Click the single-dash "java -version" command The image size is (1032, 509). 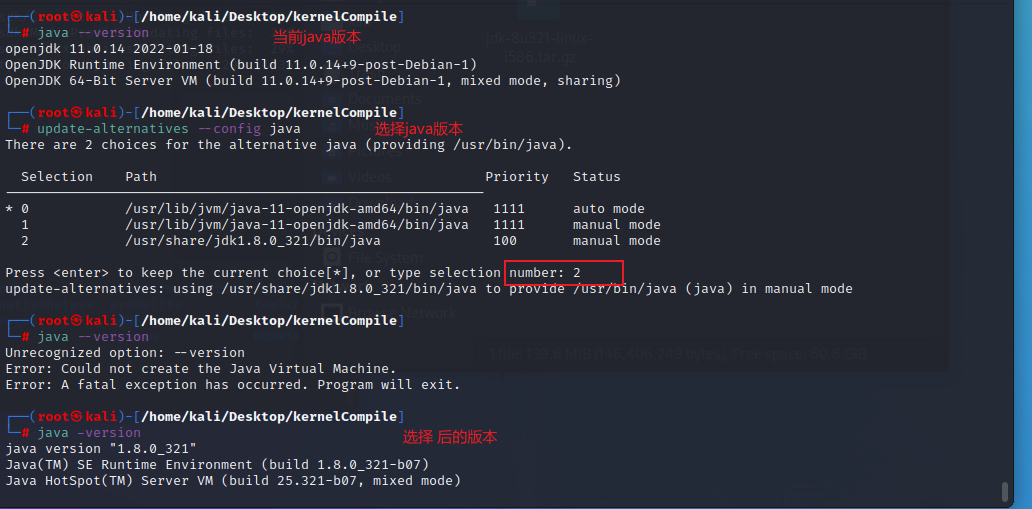point(89,433)
